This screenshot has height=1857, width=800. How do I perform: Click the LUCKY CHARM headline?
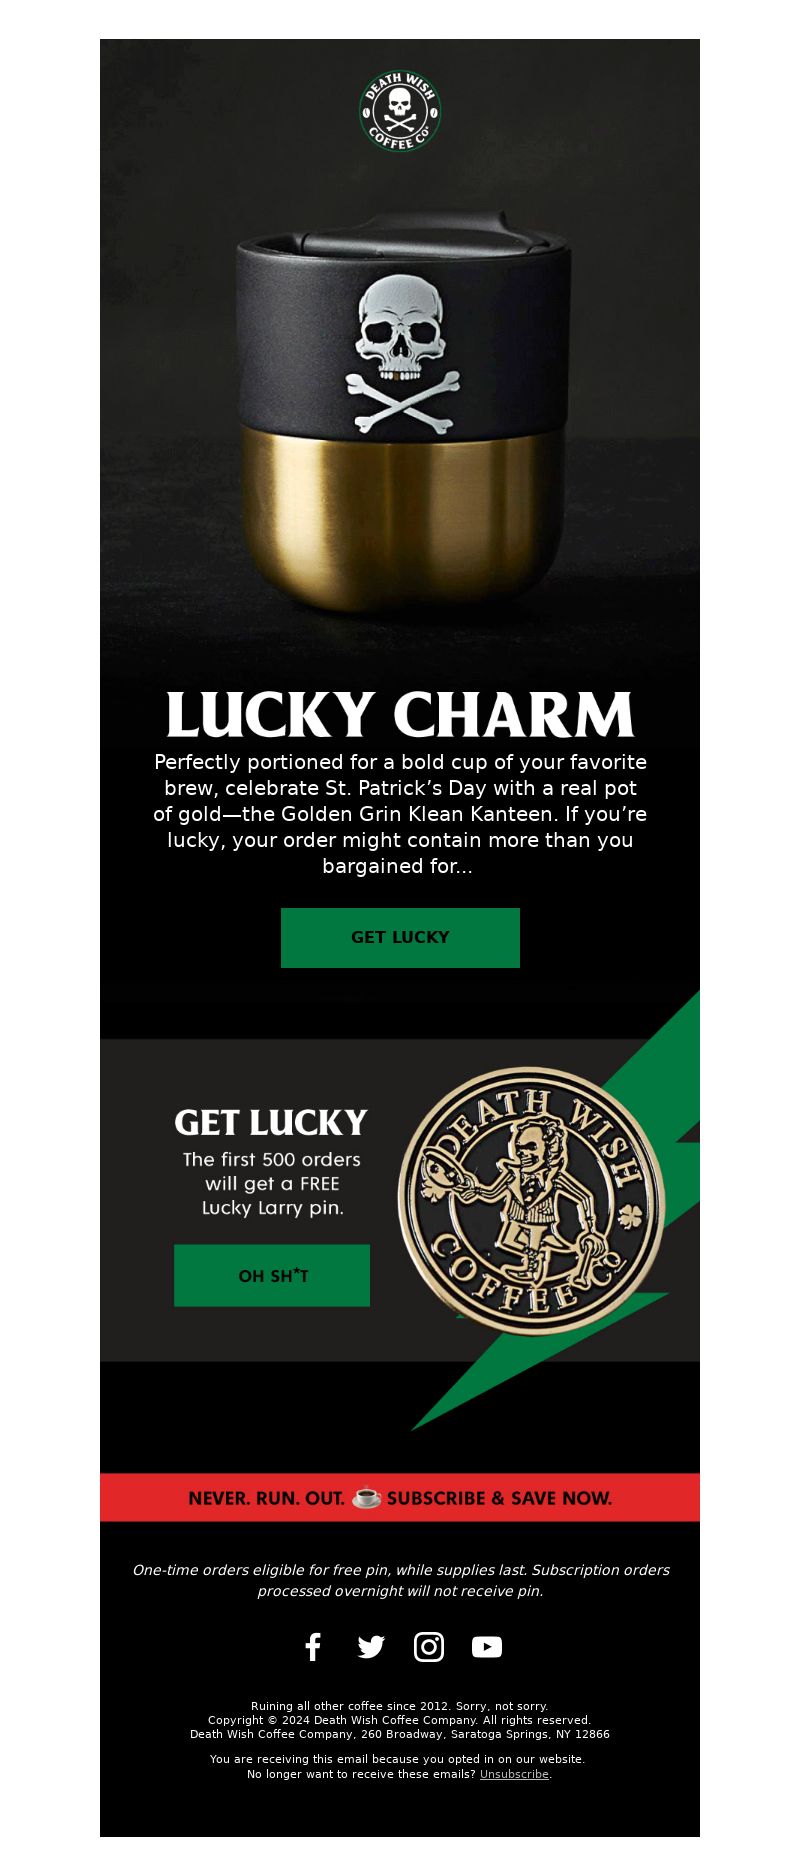click(x=400, y=715)
